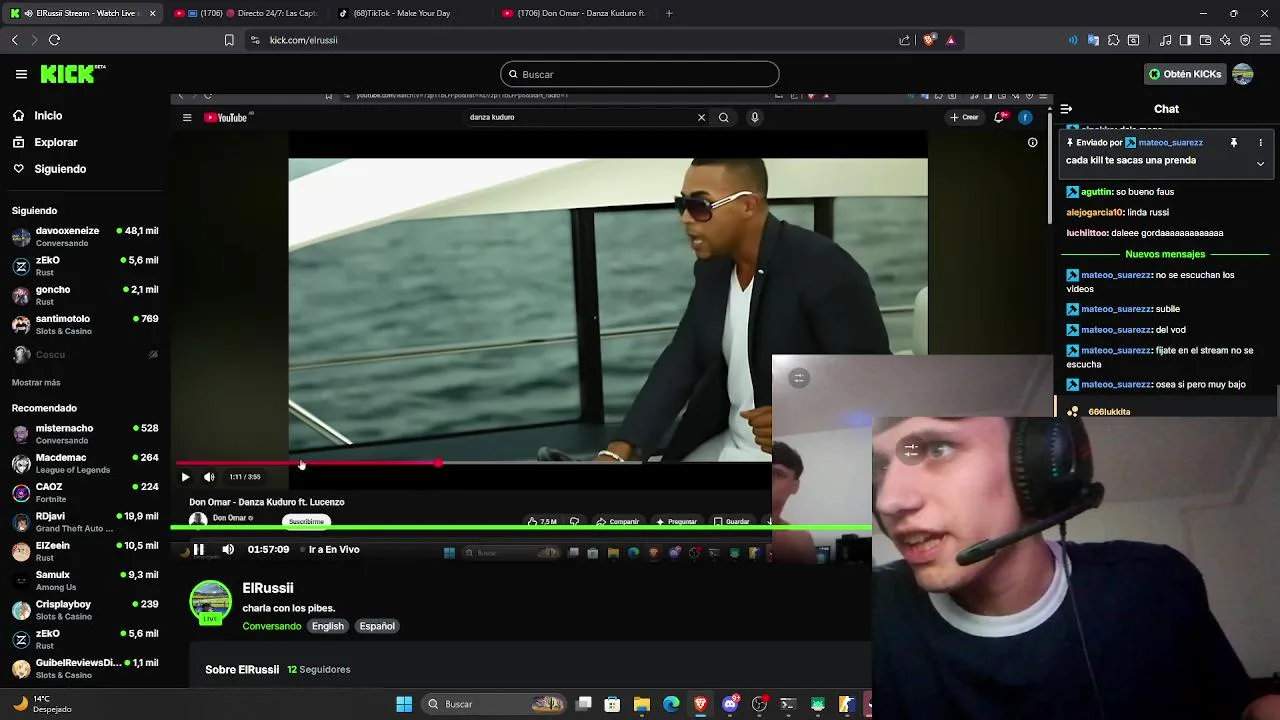Open the browser main menu
Image resolution: width=1280 pixels, height=720 pixels.
pos(1265,40)
